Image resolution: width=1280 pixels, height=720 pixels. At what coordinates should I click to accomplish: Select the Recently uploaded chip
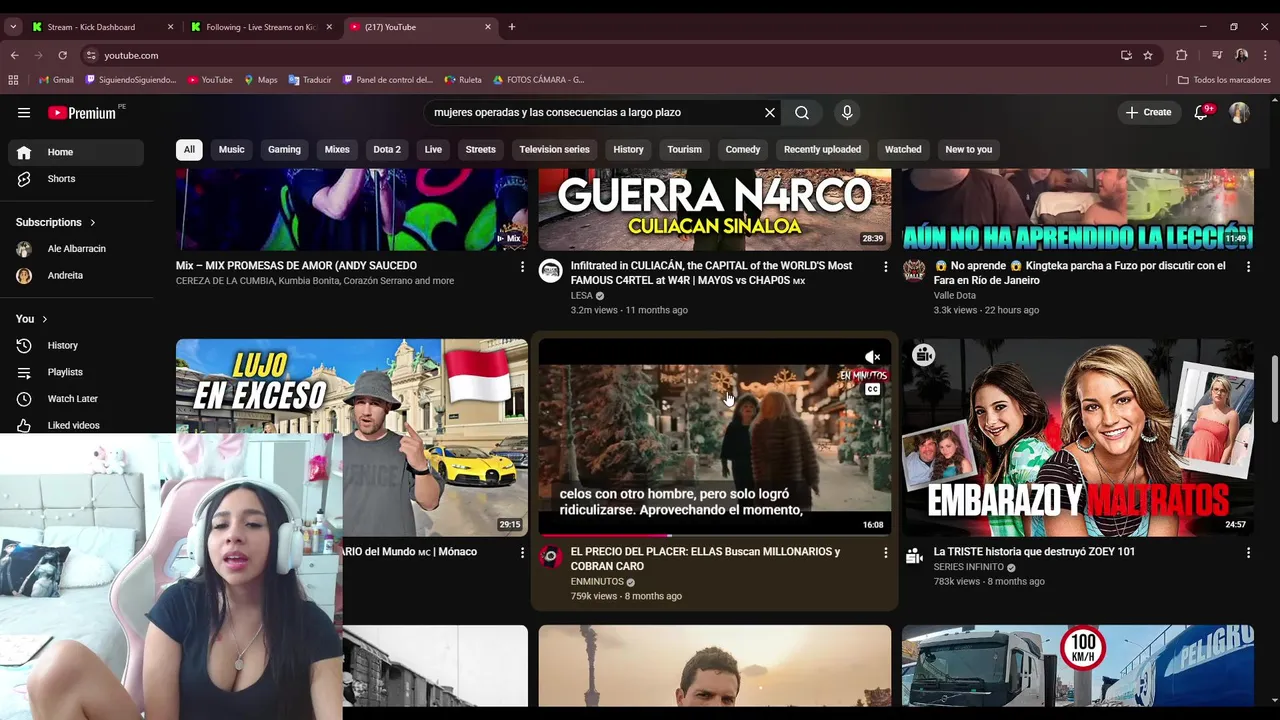click(x=822, y=150)
